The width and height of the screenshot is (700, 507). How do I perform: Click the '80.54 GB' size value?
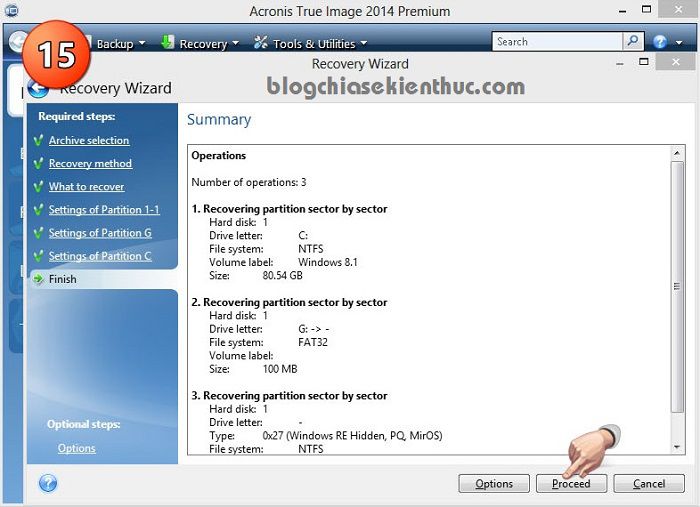tap(283, 275)
